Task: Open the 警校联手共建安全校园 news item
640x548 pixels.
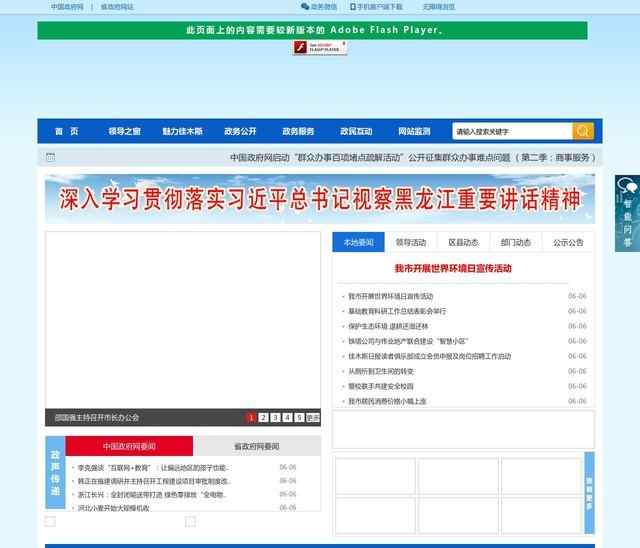Action: pos(381,386)
